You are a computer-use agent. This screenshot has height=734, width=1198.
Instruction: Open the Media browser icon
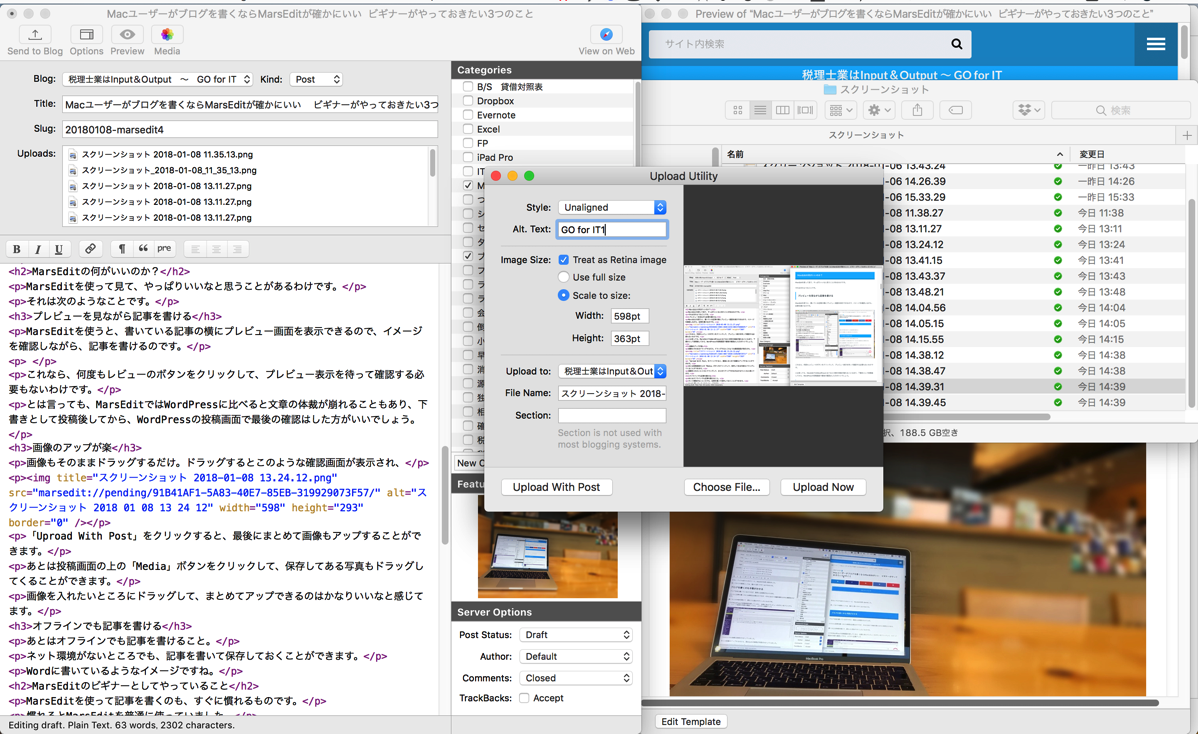(167, 35)
